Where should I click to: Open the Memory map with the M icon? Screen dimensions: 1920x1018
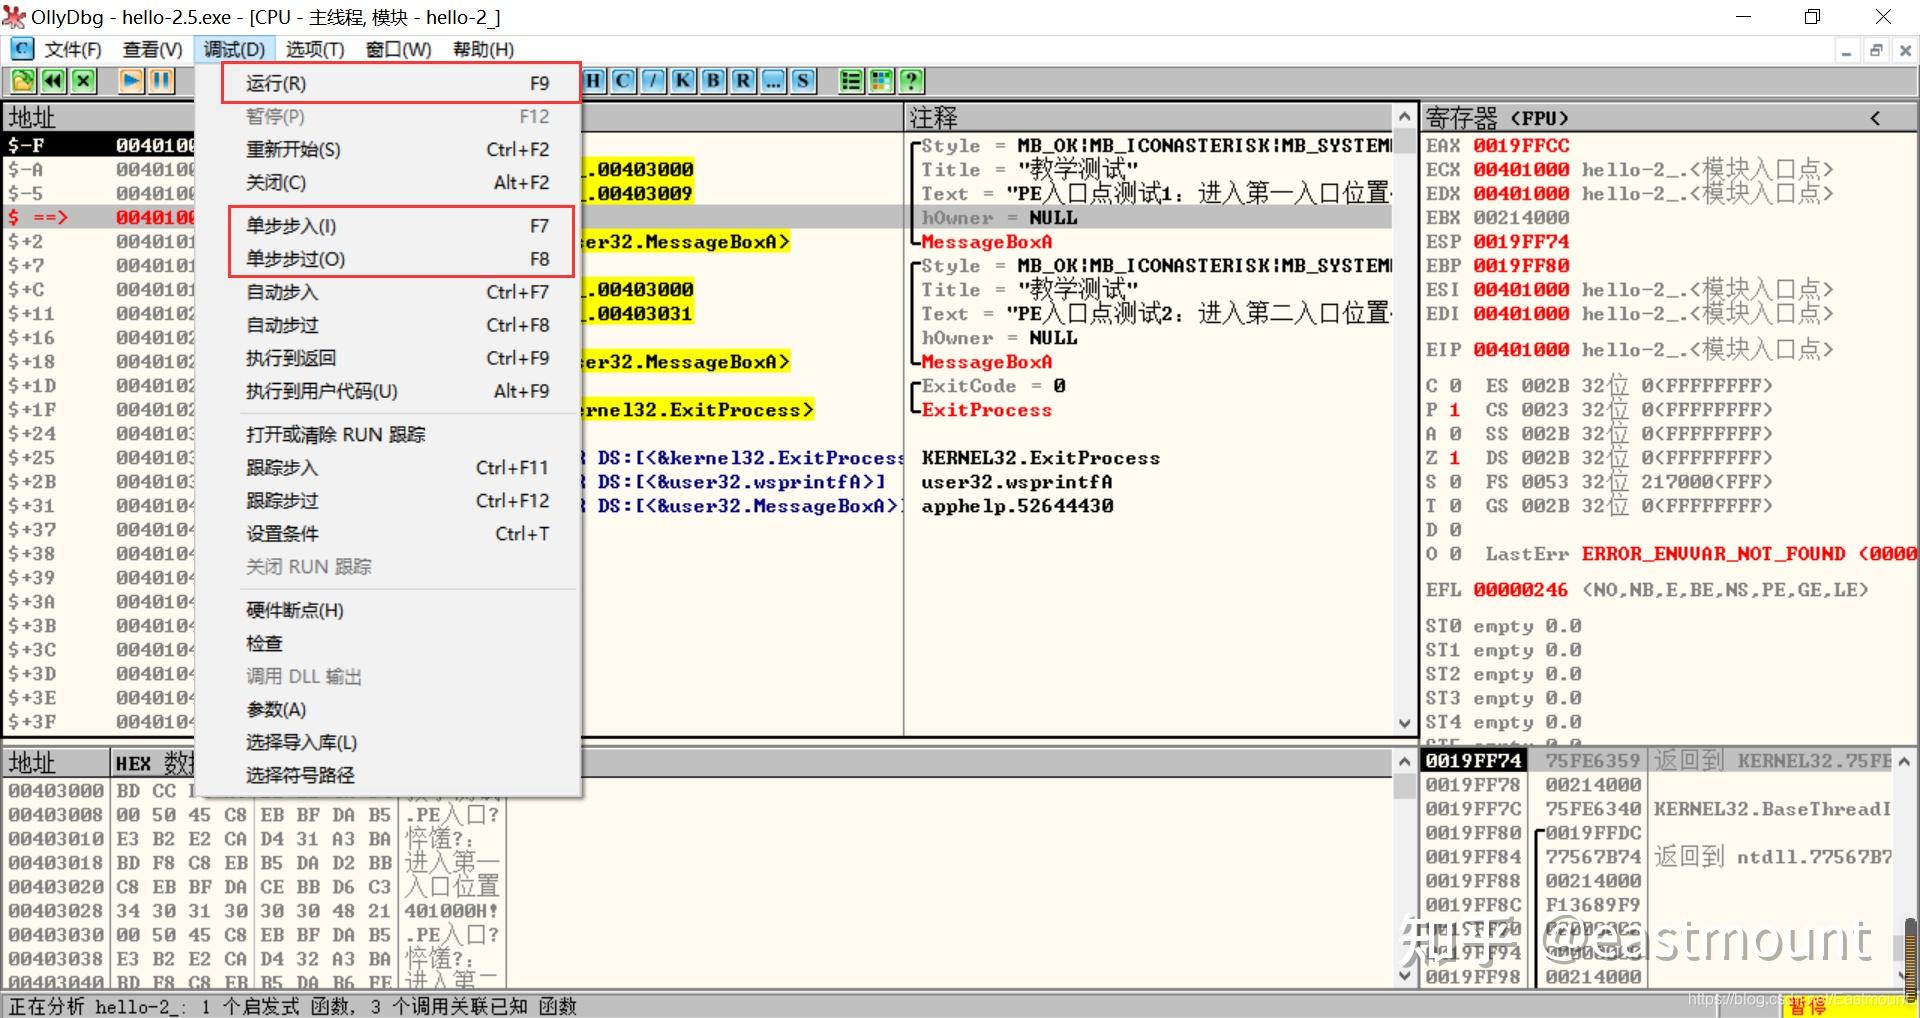(502, 81)
